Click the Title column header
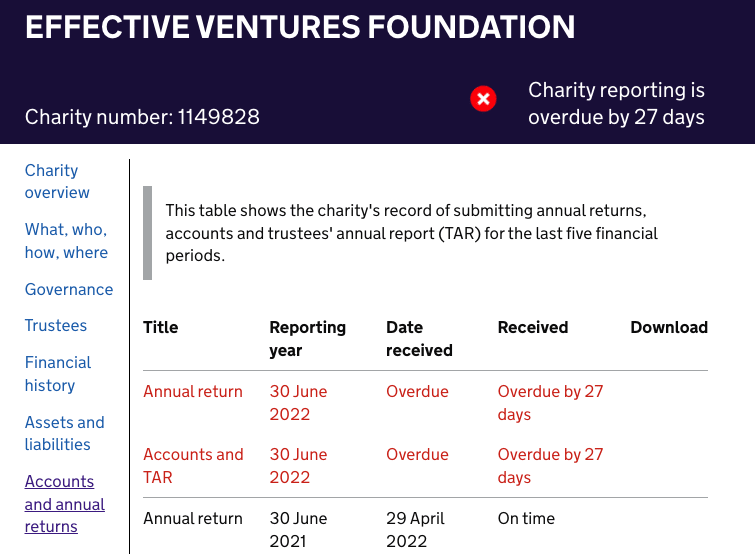Screen dimensions: 755x554 161,327
